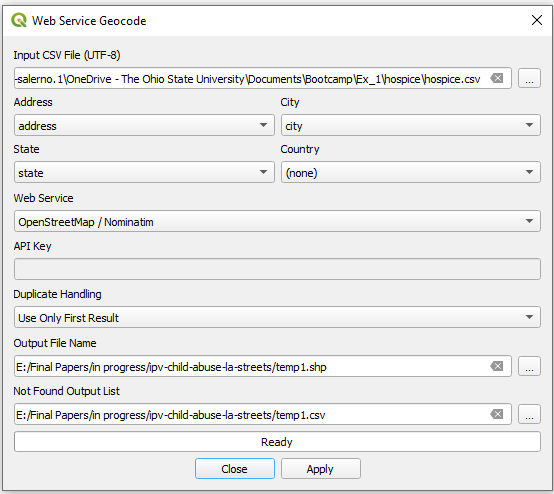Clear the Not Found Output List path
Viewport: 554px width, 494px height.
[x=497, y=414]
